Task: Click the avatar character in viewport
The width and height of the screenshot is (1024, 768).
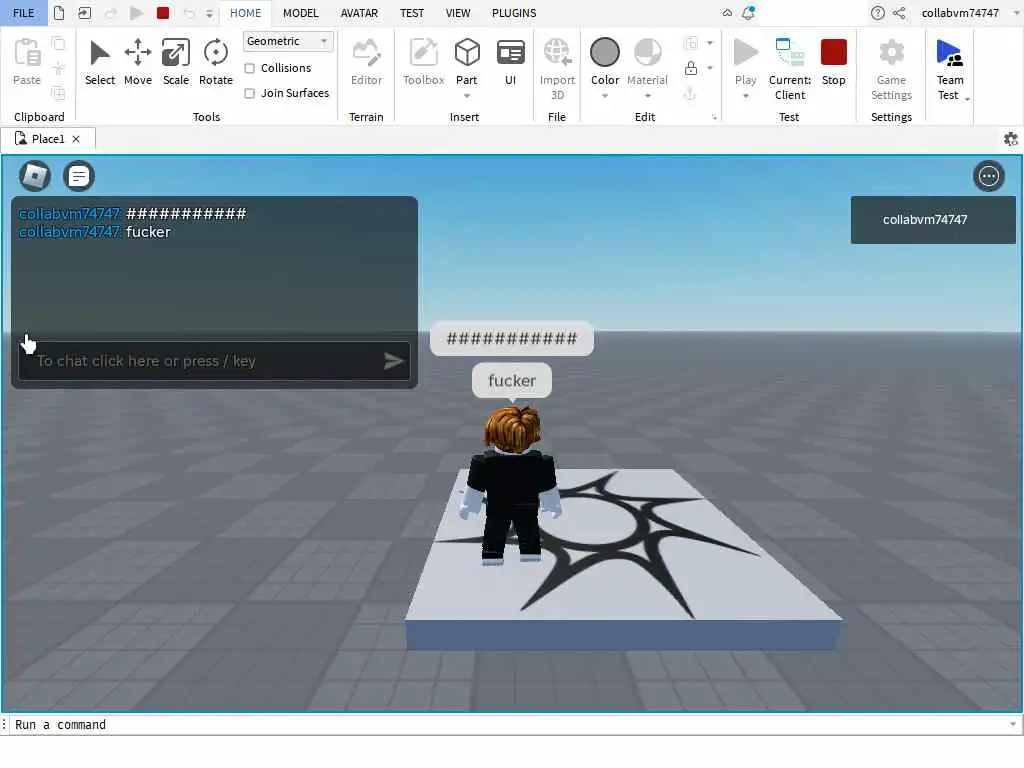Action: [x=512, y=485]
